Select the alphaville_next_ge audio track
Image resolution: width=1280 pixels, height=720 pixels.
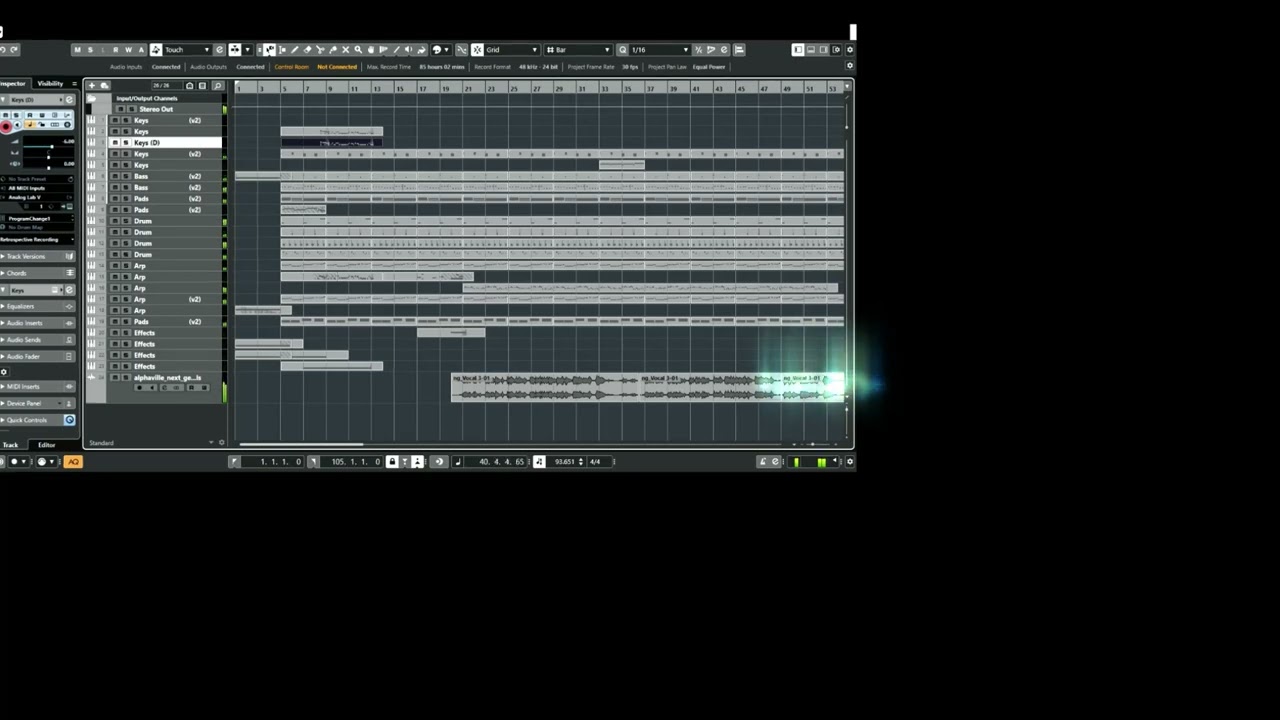[167, 378]
